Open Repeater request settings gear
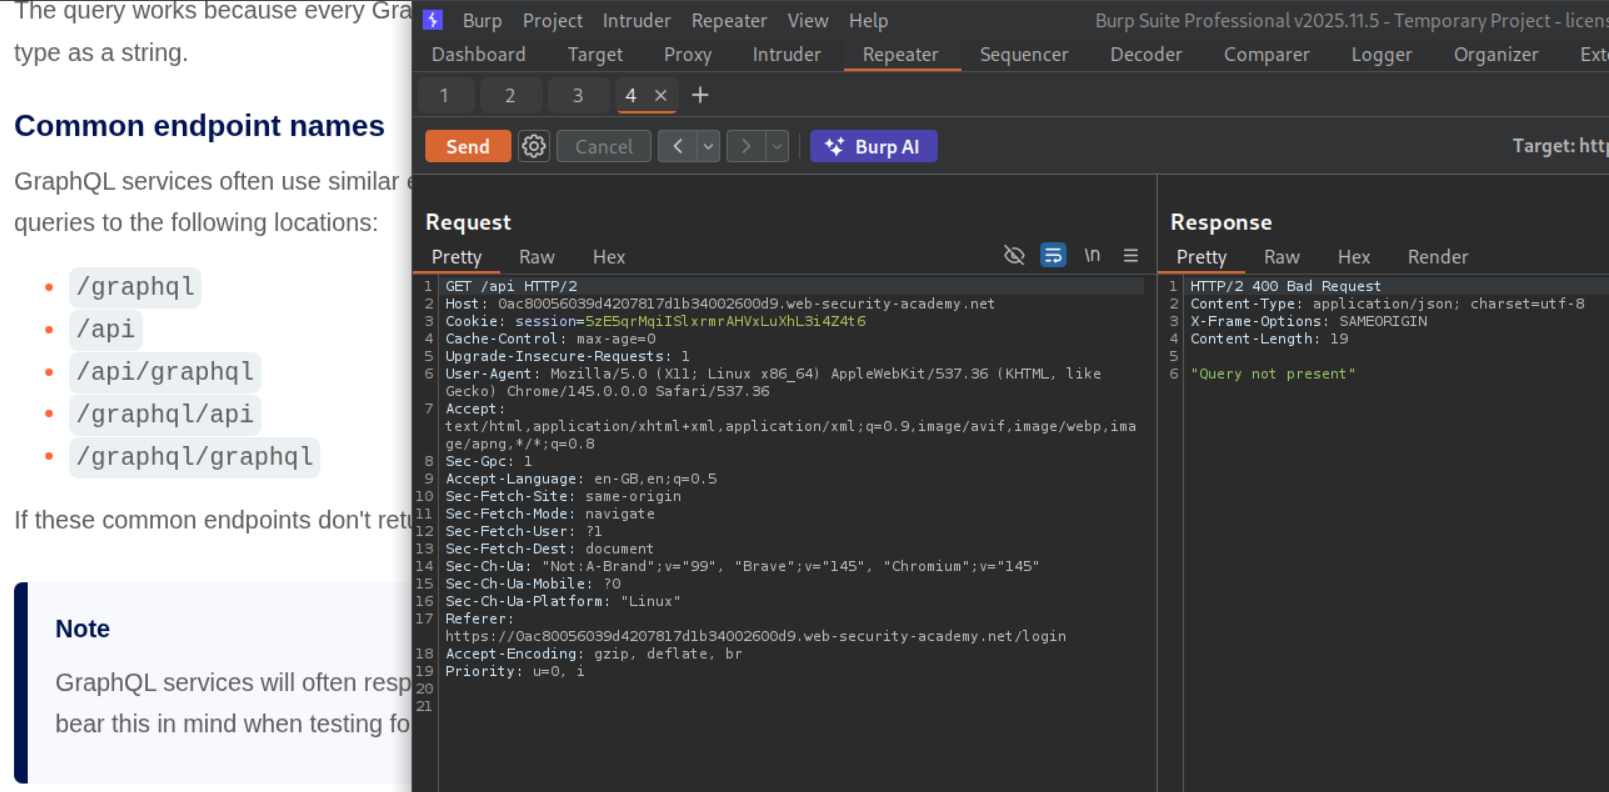 point(534,146)
